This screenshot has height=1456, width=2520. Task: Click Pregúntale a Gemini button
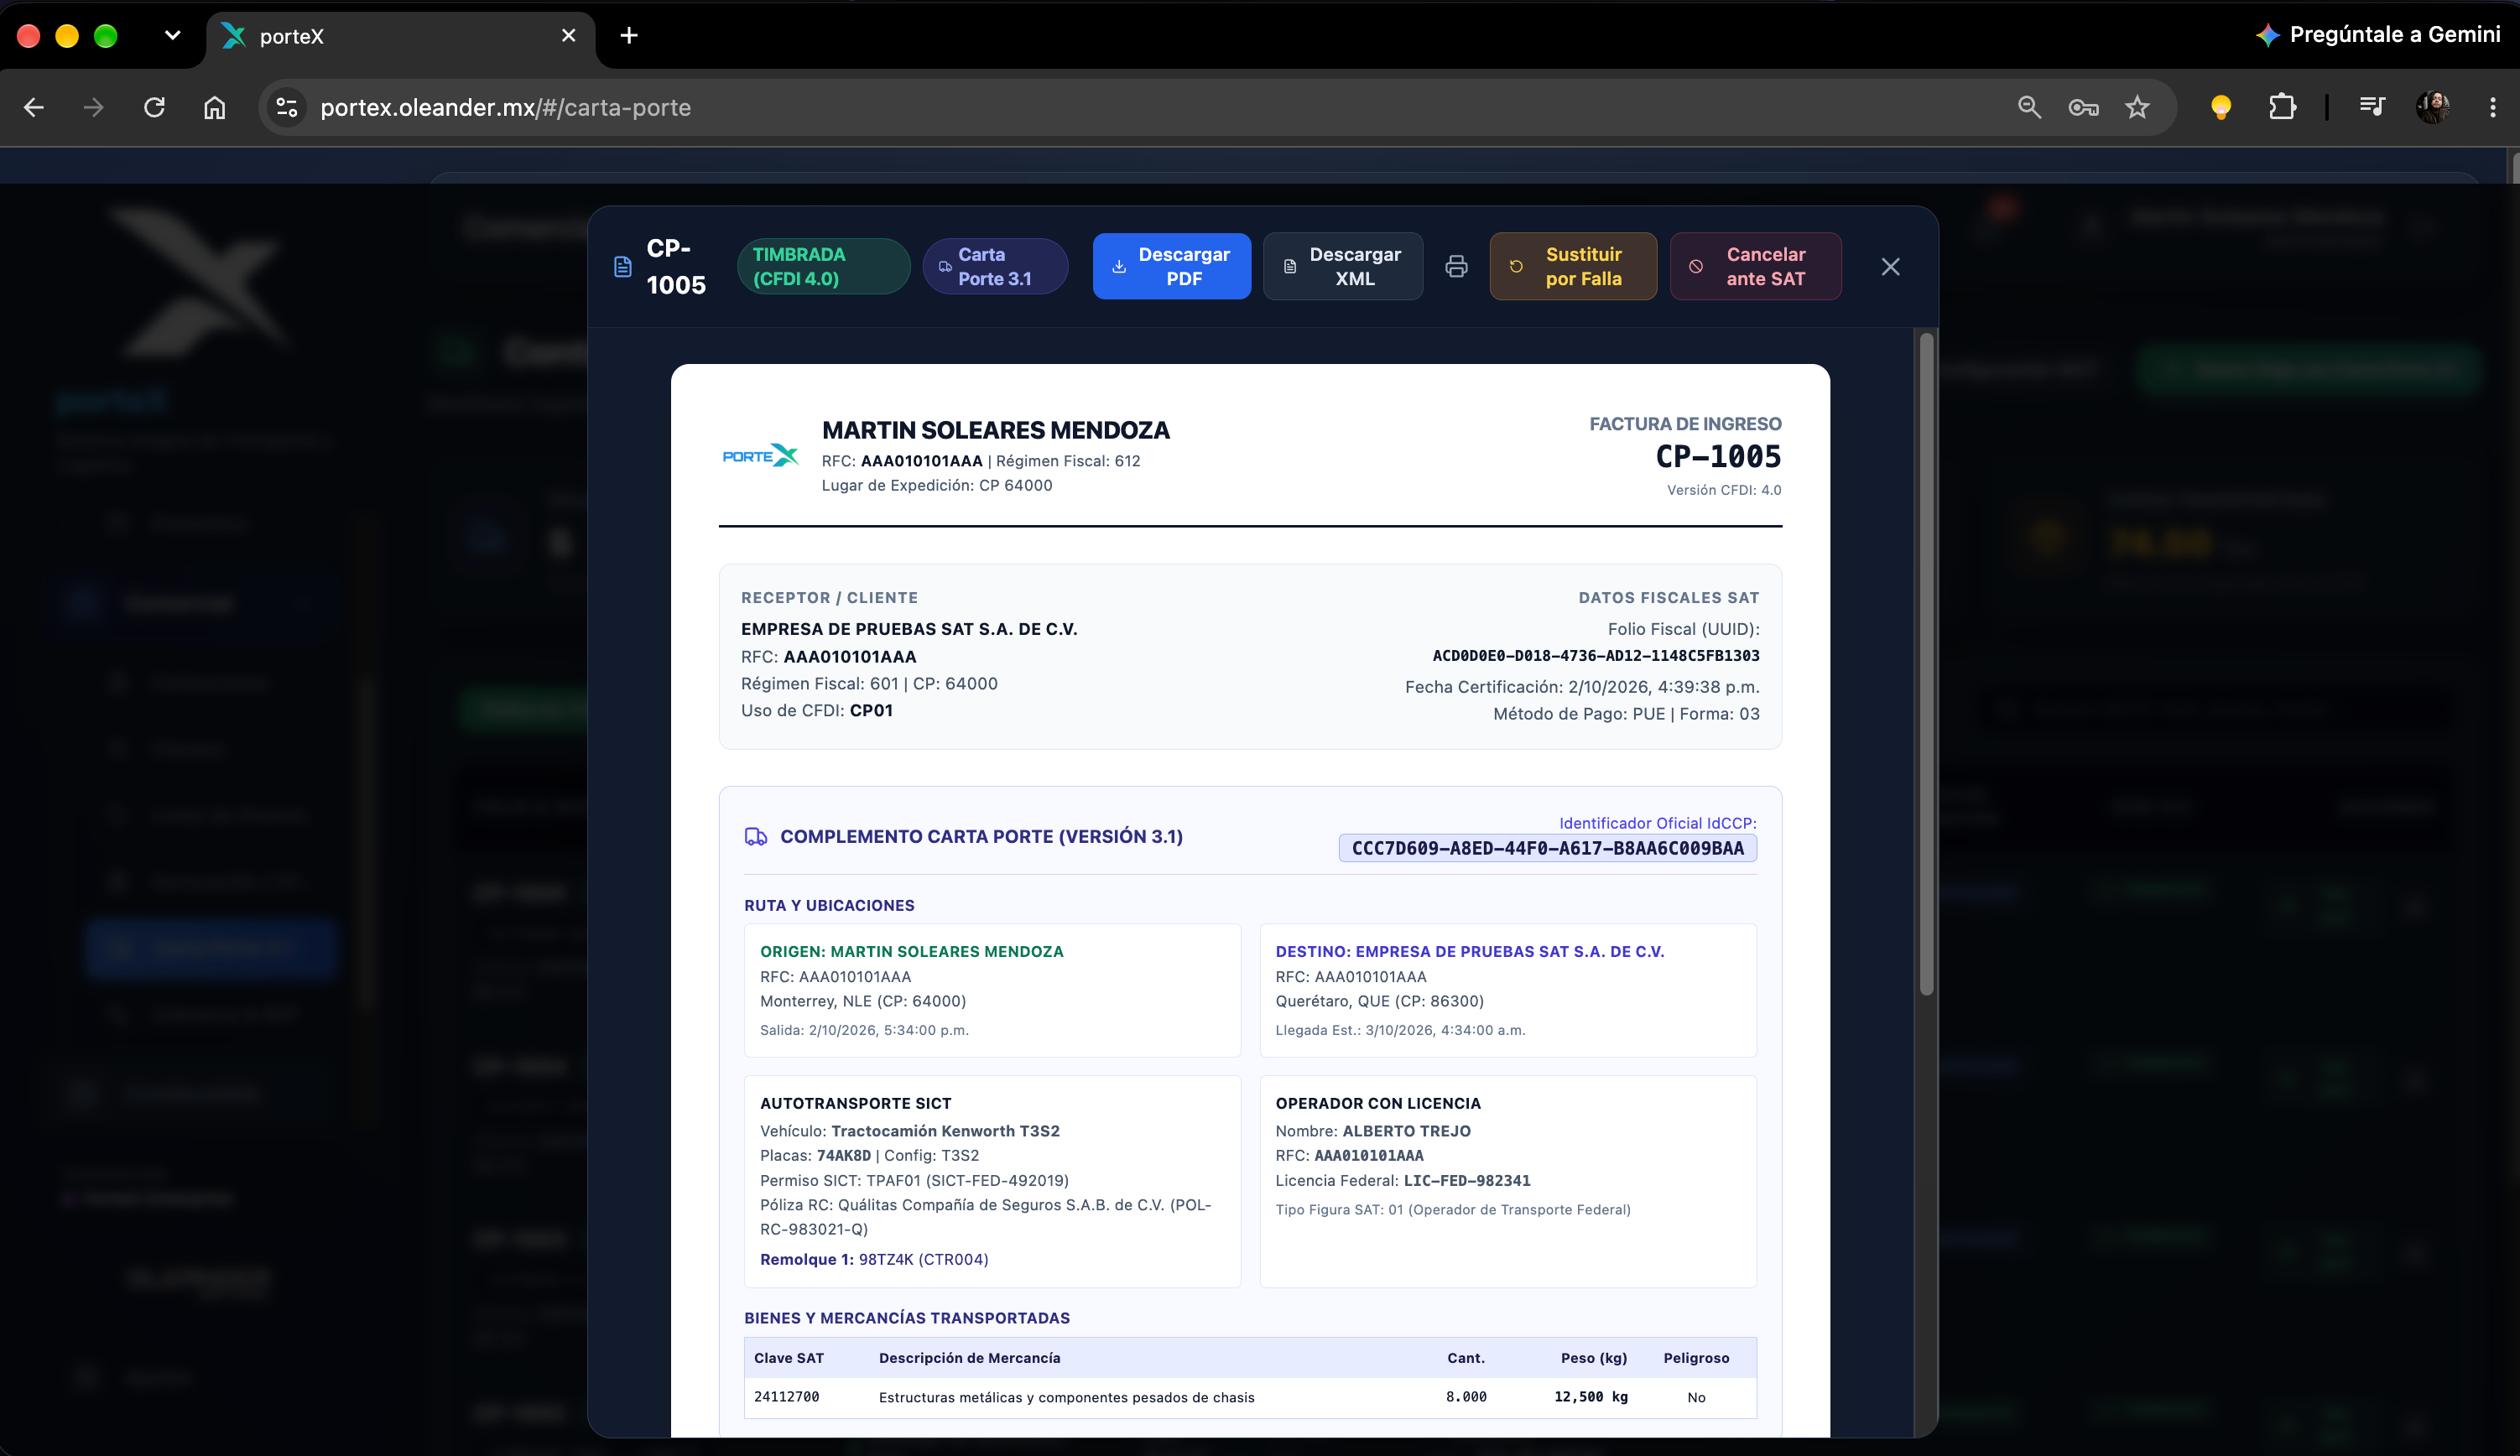pyautogui.click(x=2378, y=35)
